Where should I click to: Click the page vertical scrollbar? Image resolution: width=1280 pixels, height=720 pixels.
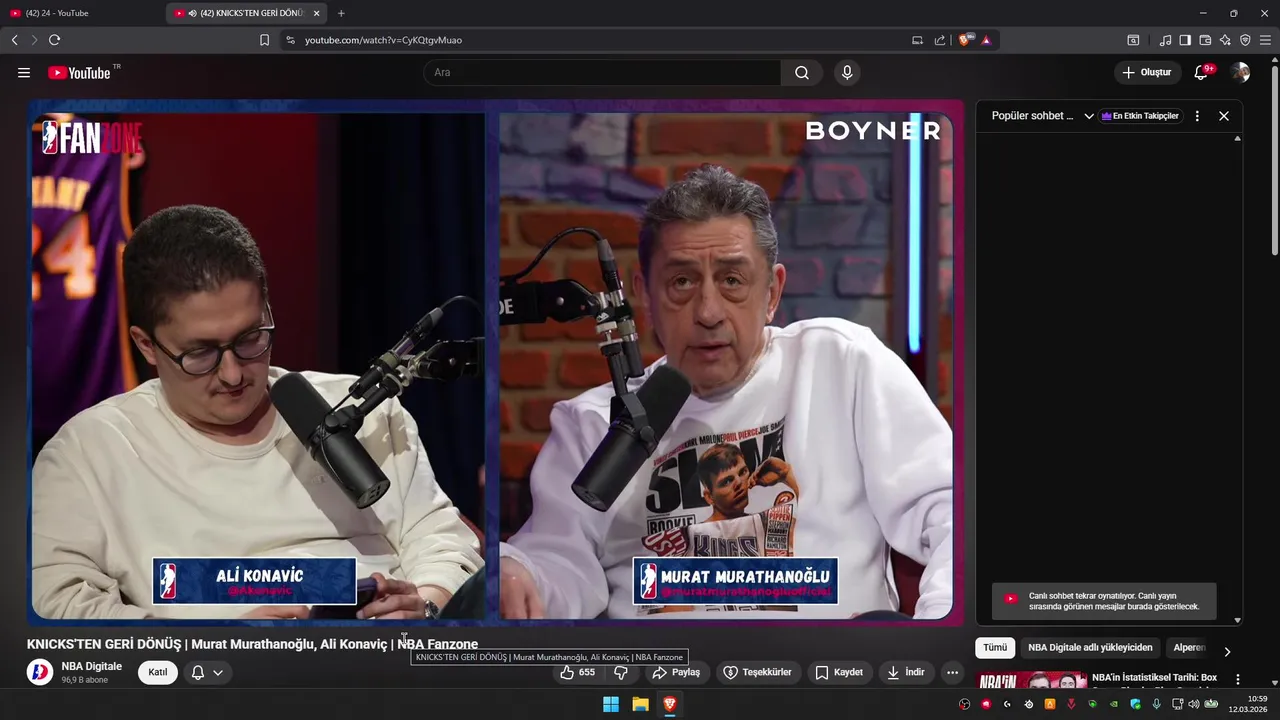[x=1274, y=160]
